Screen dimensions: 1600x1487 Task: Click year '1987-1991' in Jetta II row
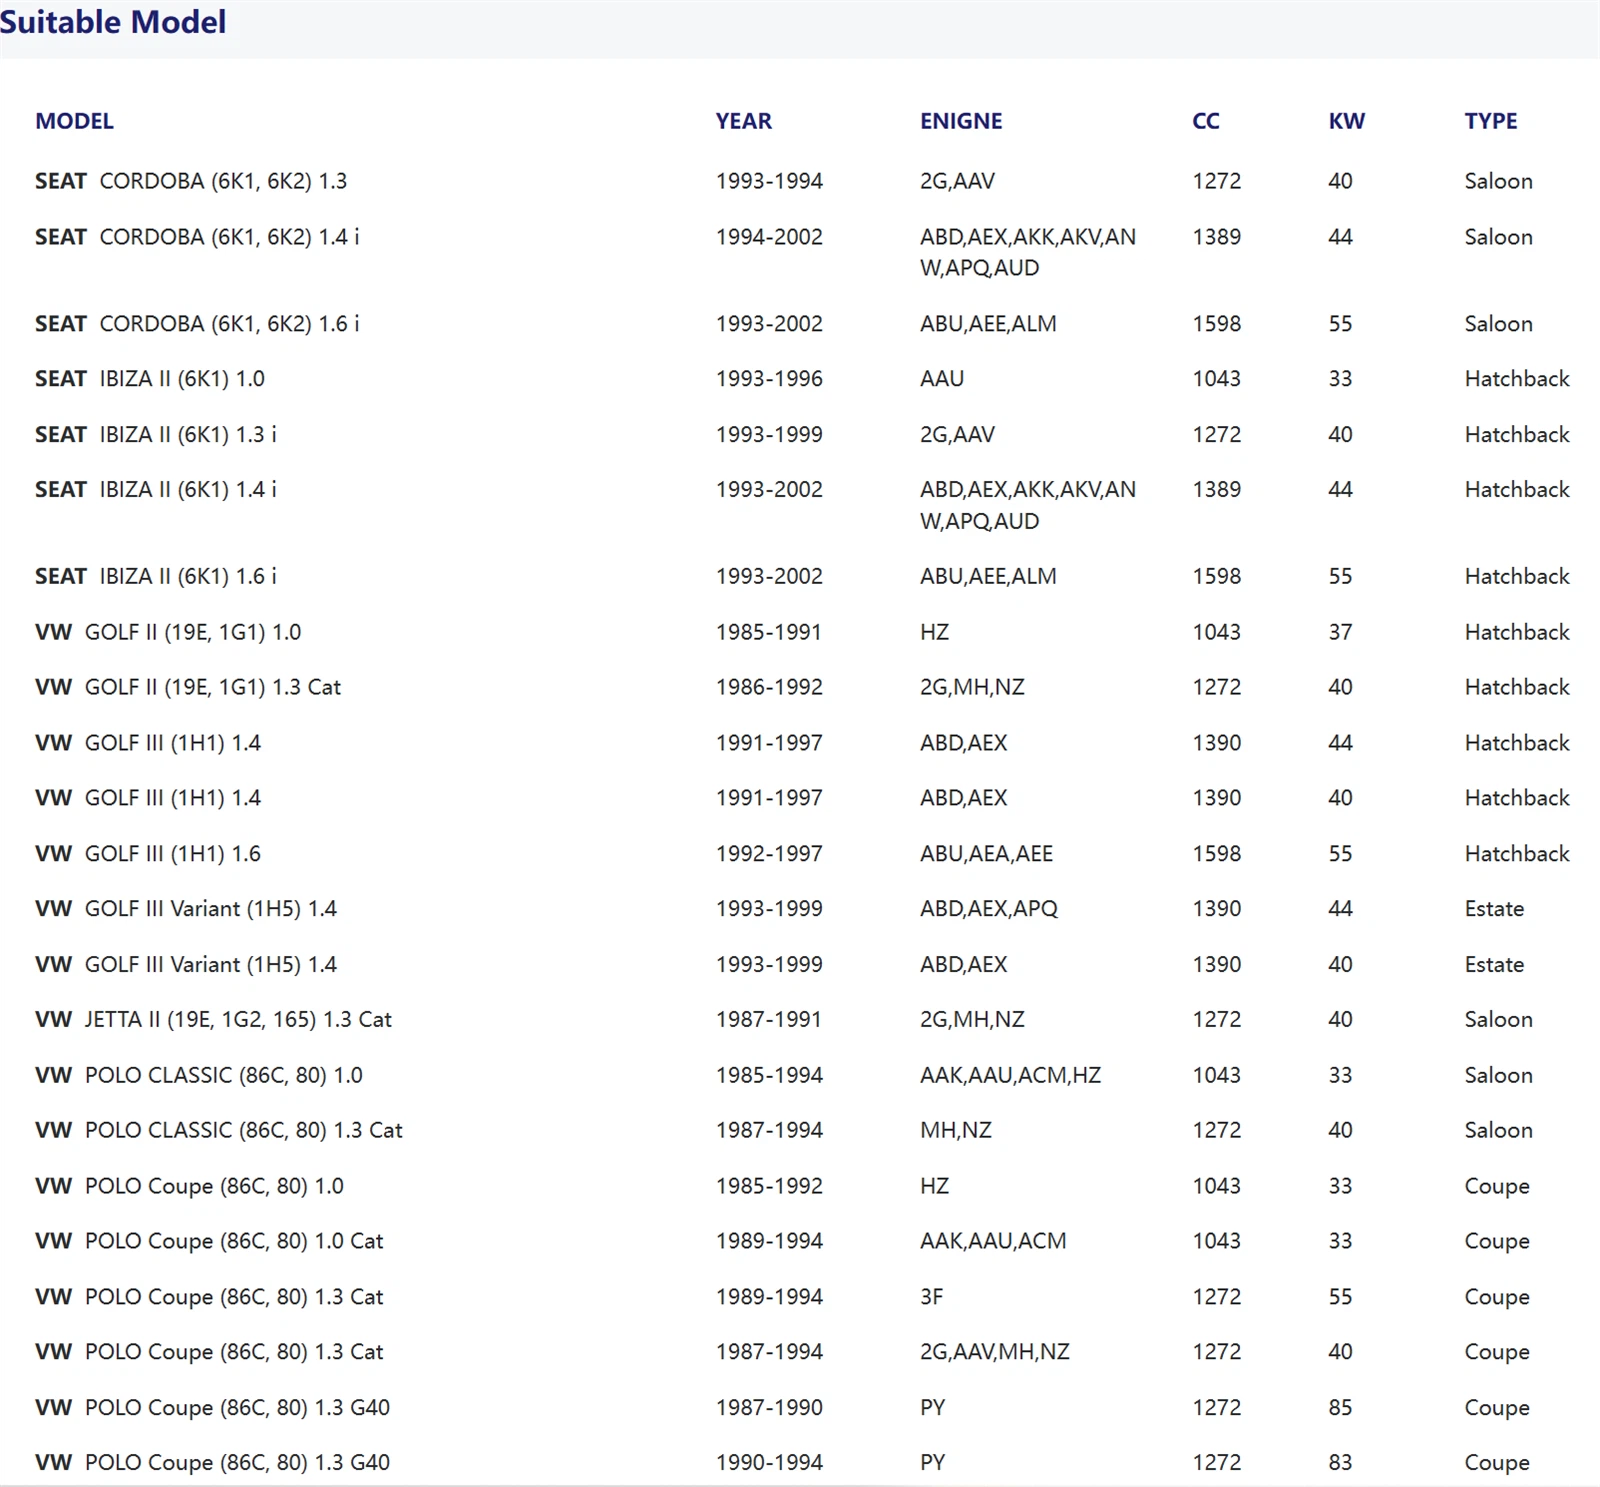click(769, 1020)
